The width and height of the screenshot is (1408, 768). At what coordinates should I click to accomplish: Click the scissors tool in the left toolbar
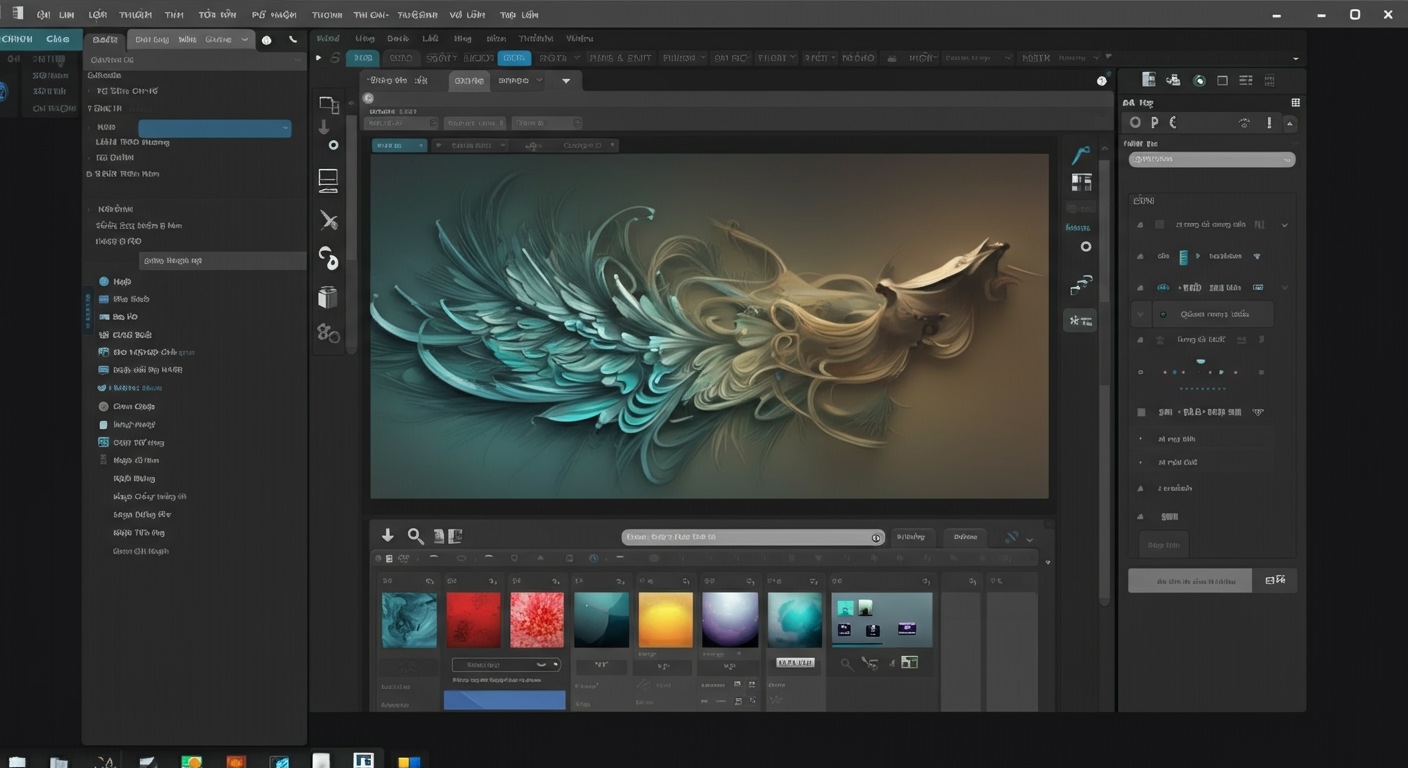[329, 220]
